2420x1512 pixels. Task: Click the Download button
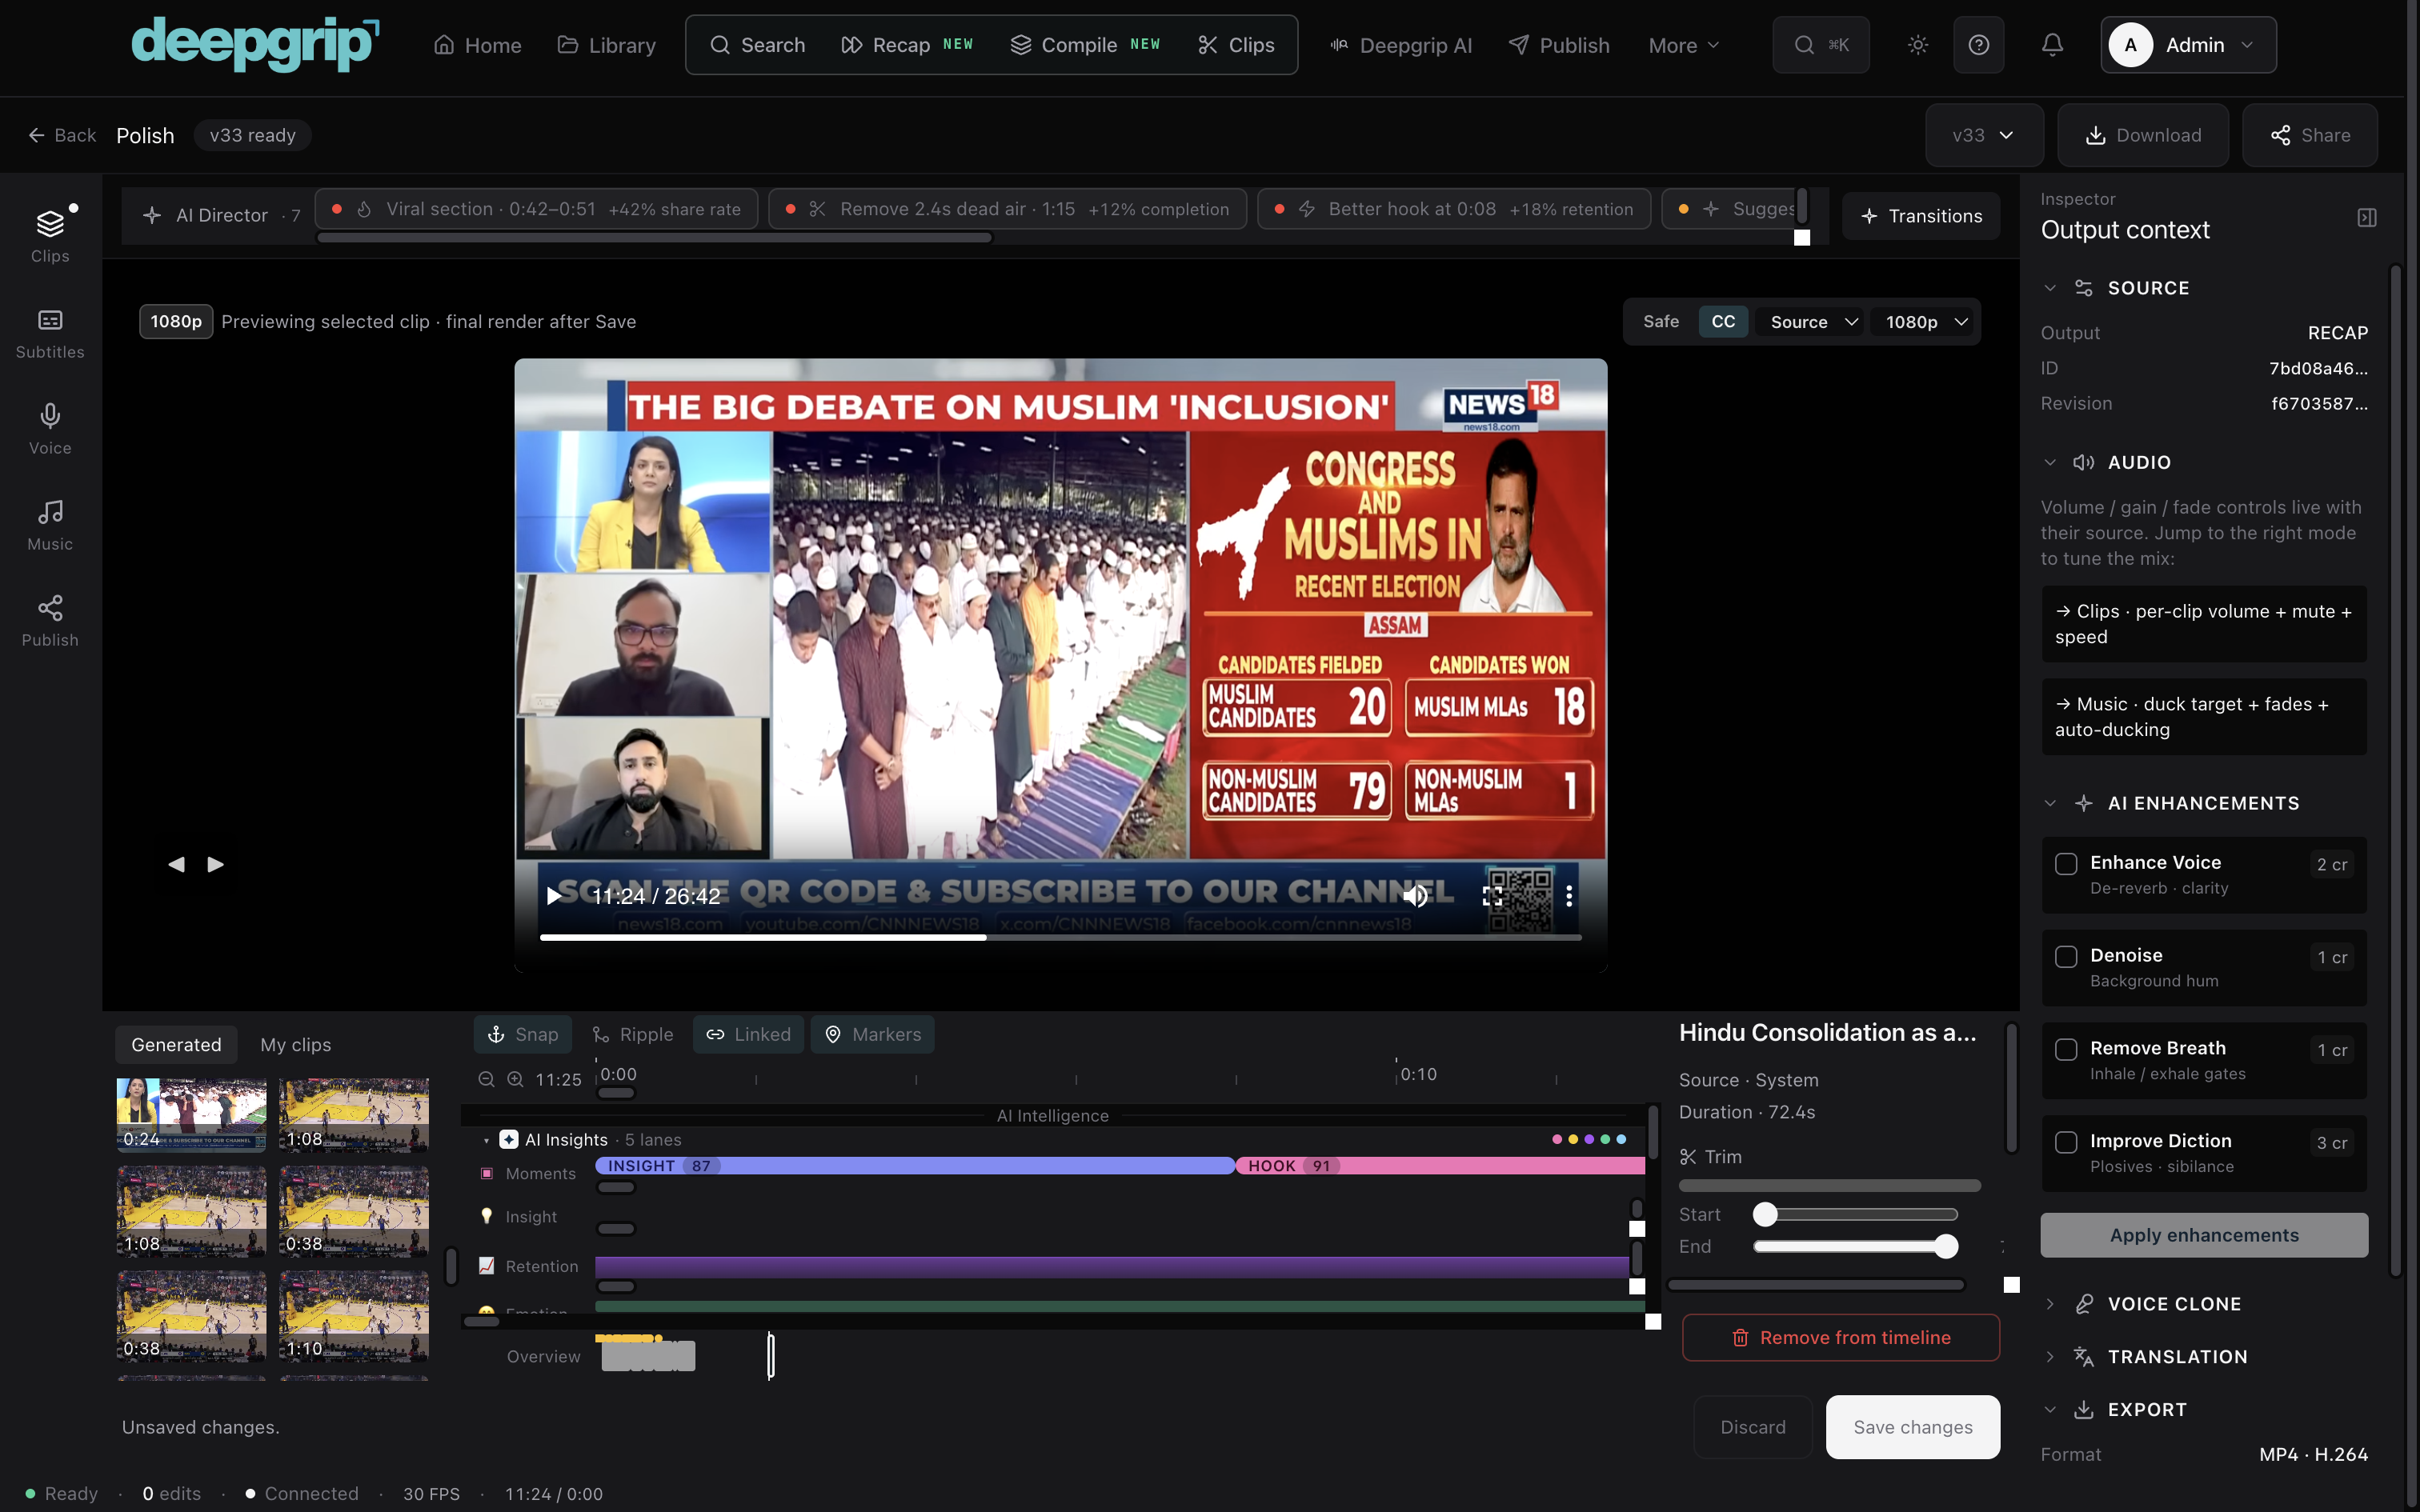click(2142, 135)
